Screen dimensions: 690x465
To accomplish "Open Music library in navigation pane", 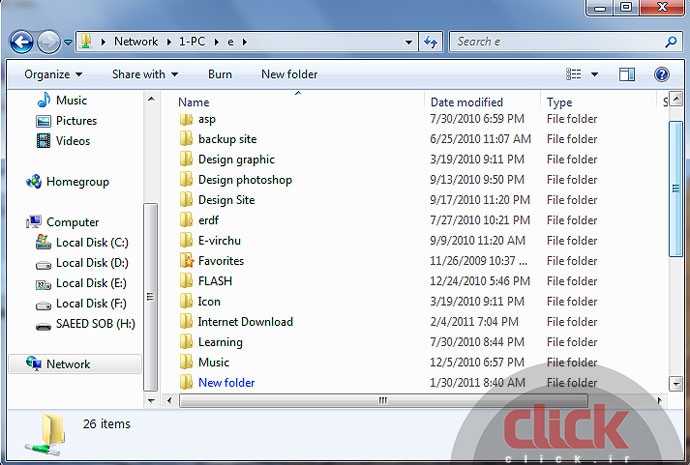I will point(62,100).
